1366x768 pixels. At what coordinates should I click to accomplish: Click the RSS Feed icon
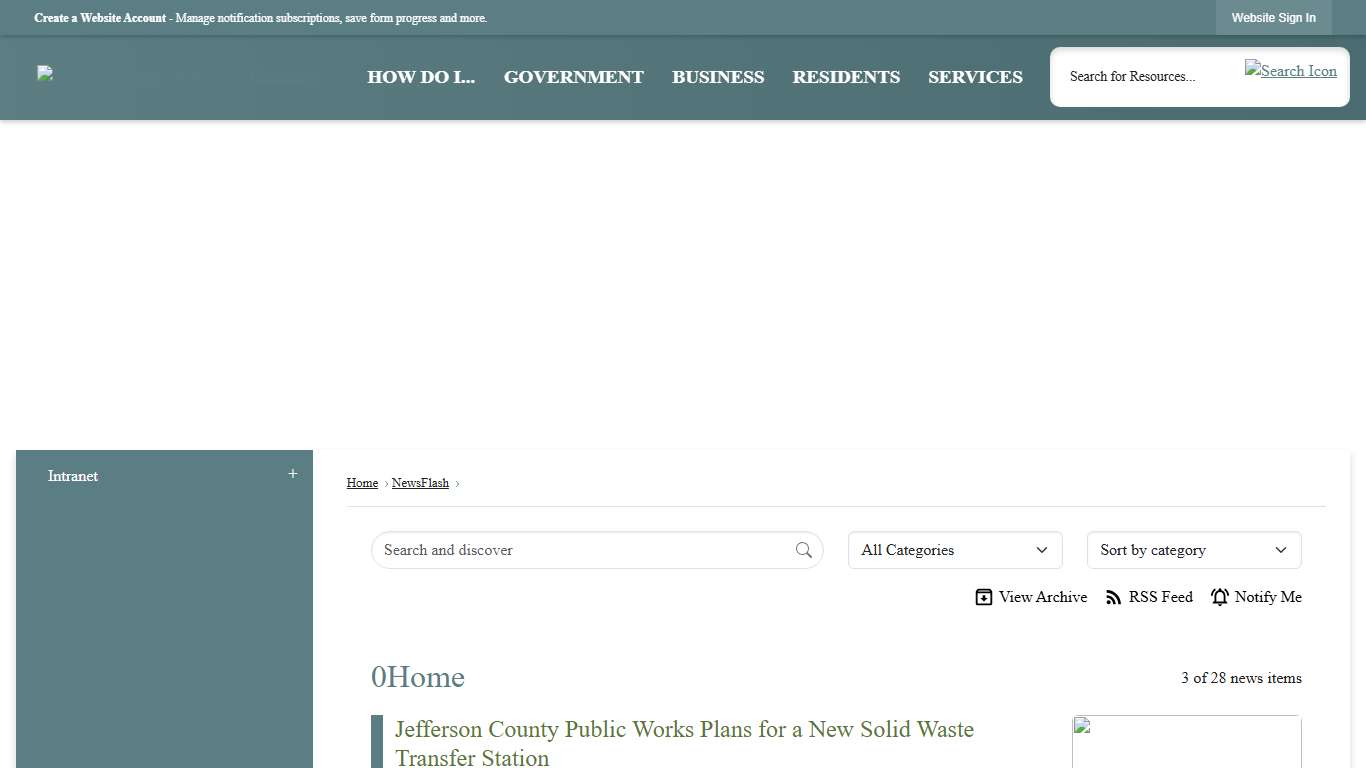(x=1113, y=597)
